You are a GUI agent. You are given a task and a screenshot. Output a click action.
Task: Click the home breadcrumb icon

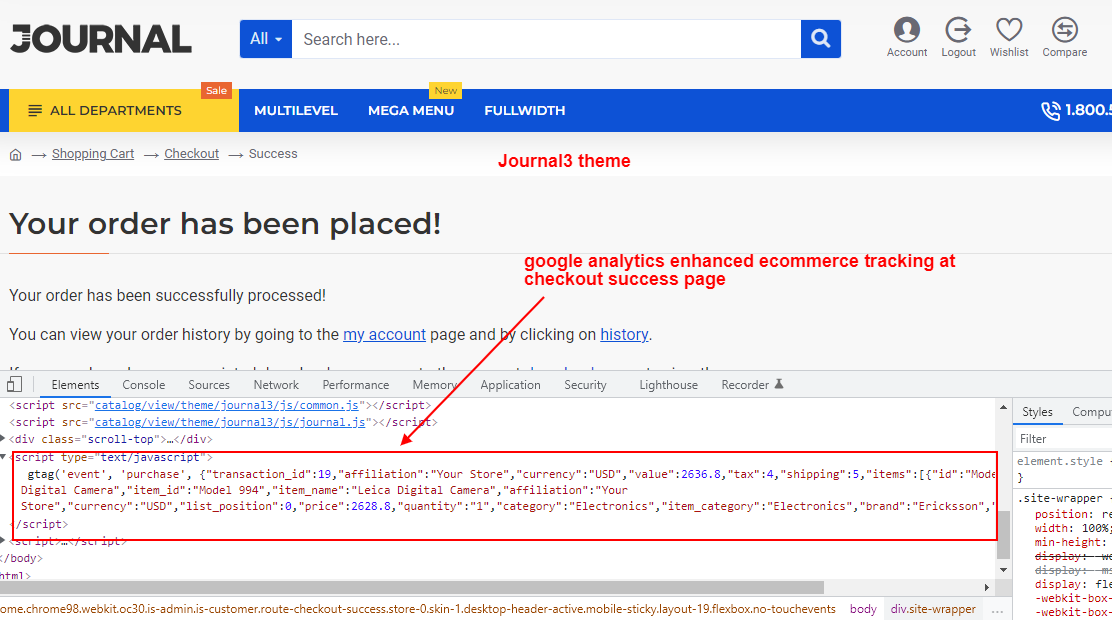tap(16, 155)
